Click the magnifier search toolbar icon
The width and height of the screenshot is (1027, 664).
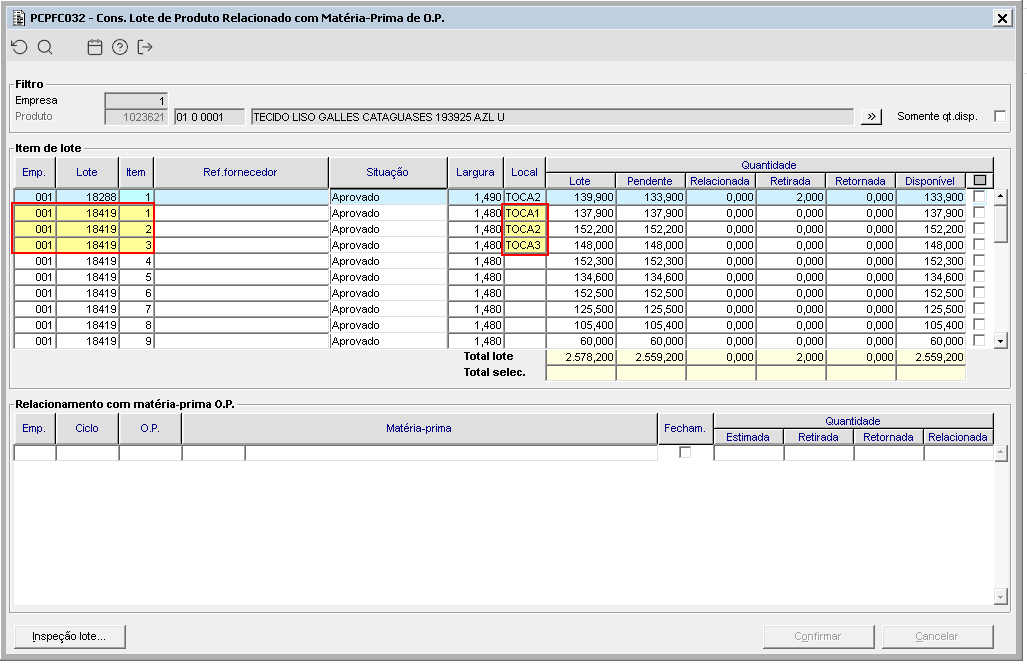[x=45, y=47]
